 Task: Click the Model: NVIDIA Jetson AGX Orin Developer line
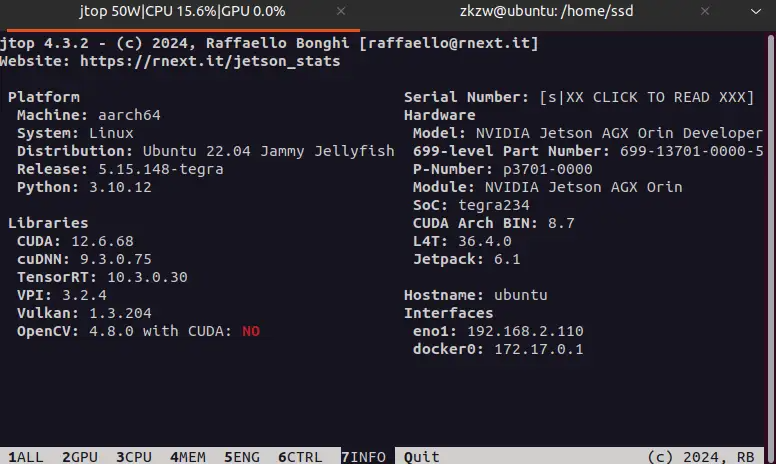point(588,133)
